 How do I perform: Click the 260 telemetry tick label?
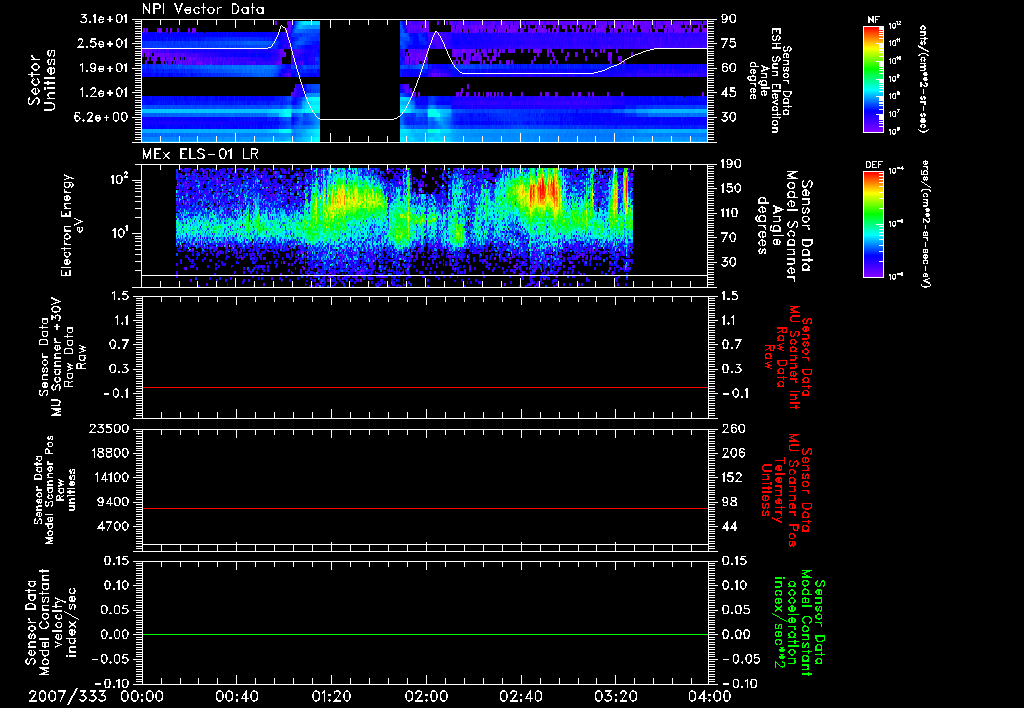click(732, 428)
